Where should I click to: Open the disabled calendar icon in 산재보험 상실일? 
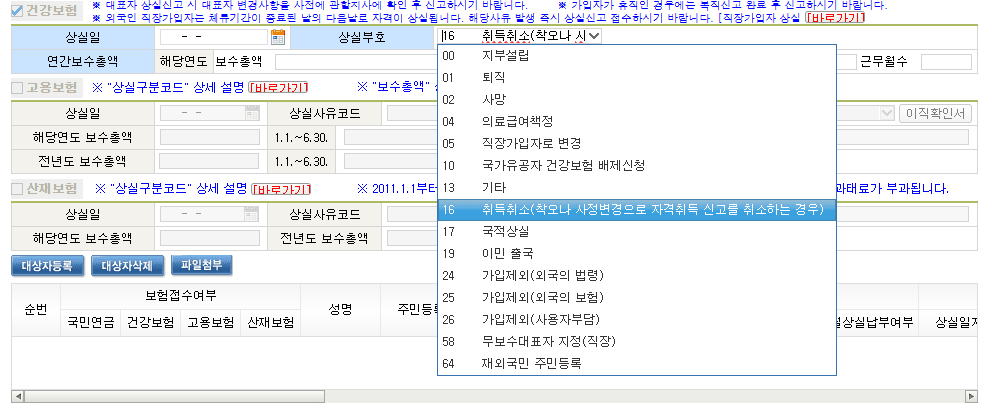[253, 214]
